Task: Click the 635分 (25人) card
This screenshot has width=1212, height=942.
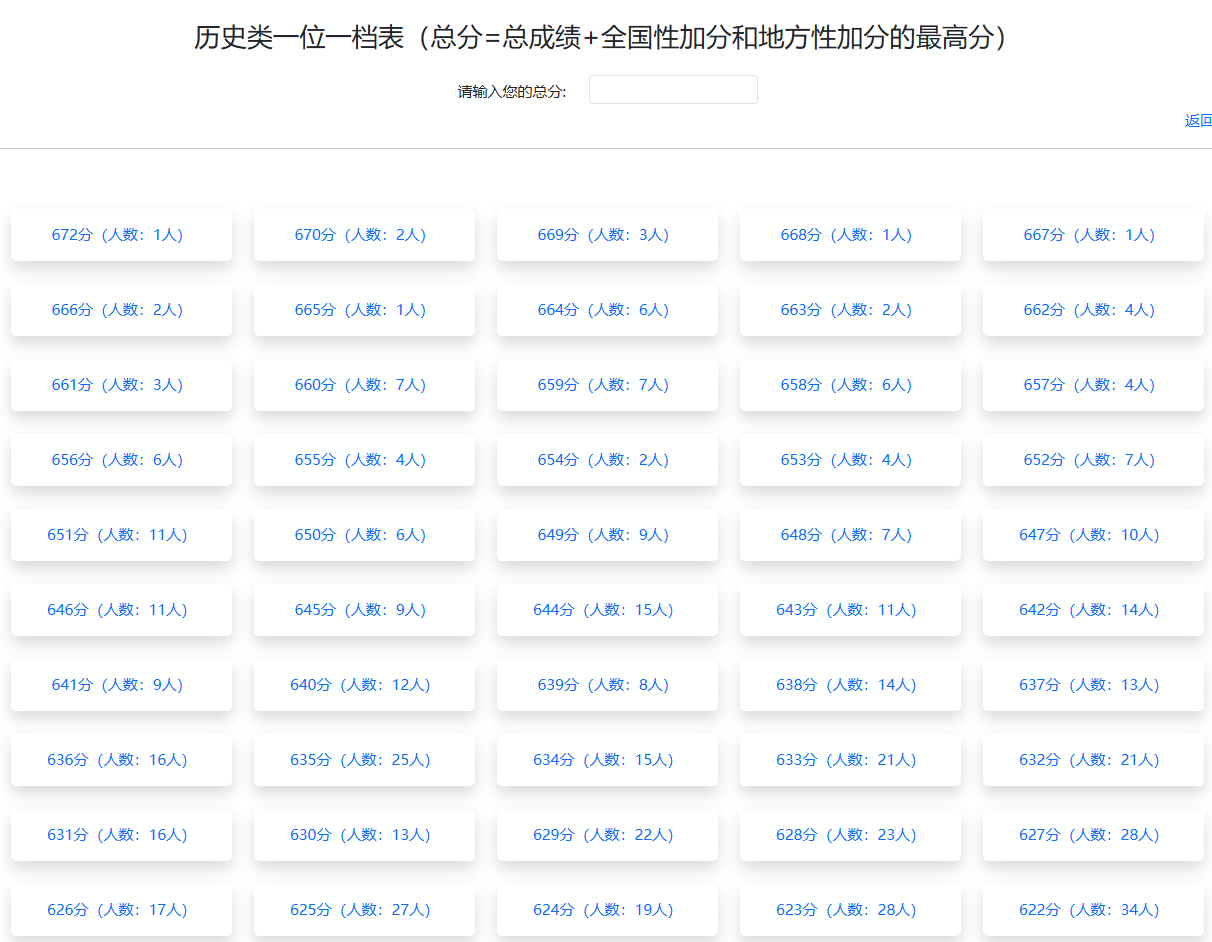Action: coord(364,760)
